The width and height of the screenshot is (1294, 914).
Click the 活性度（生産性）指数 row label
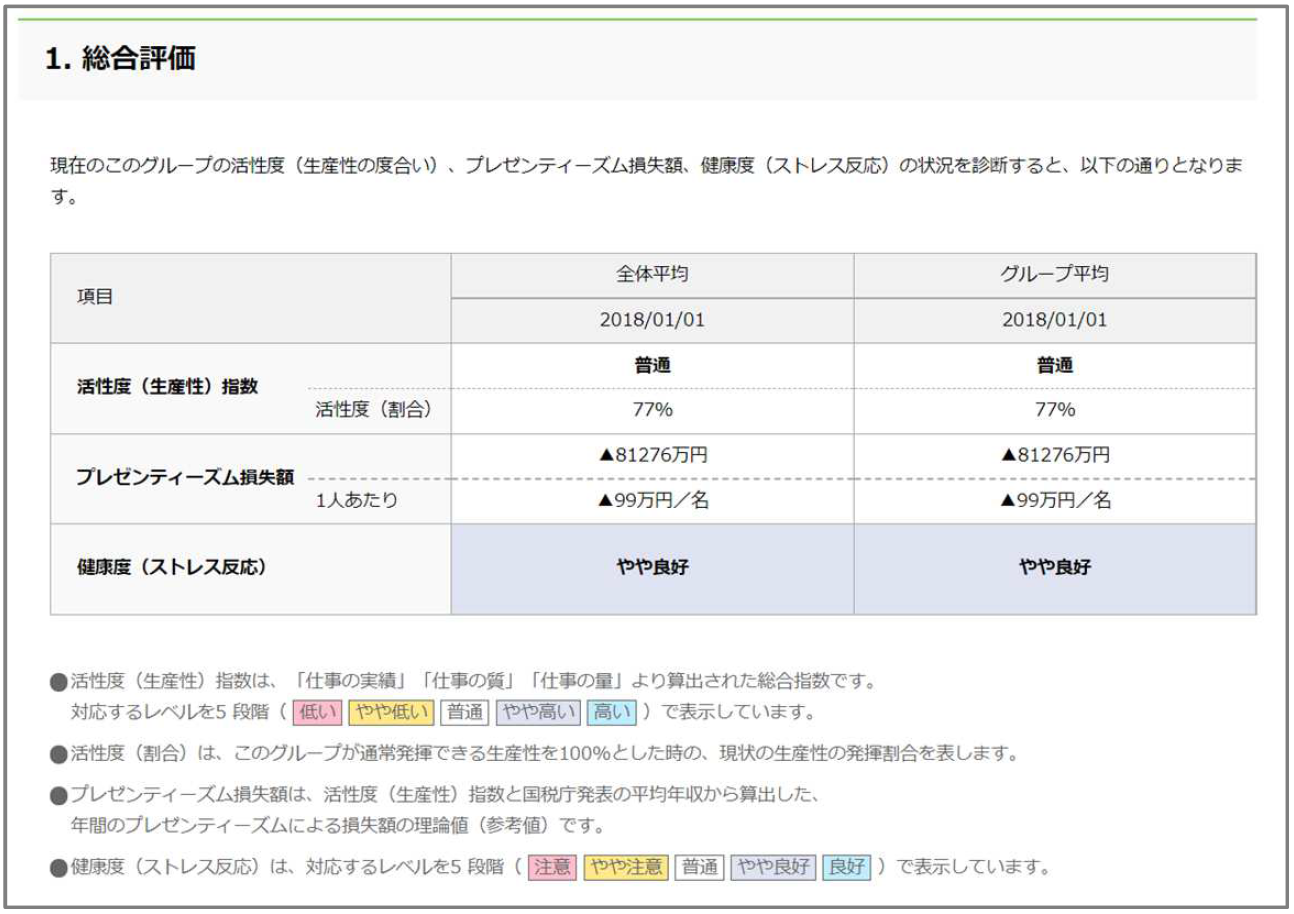pyautogui.click(x=167, y=387)
